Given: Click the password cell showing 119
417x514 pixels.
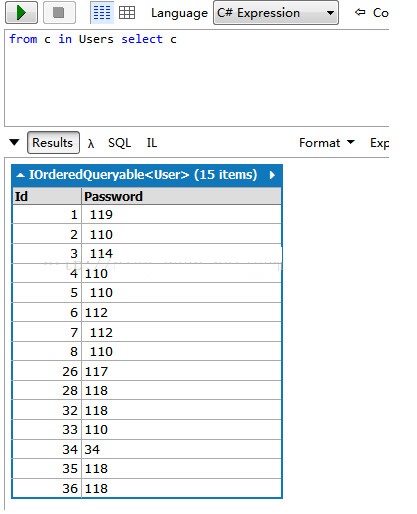Looking at the screenshot, I should 181,214.
